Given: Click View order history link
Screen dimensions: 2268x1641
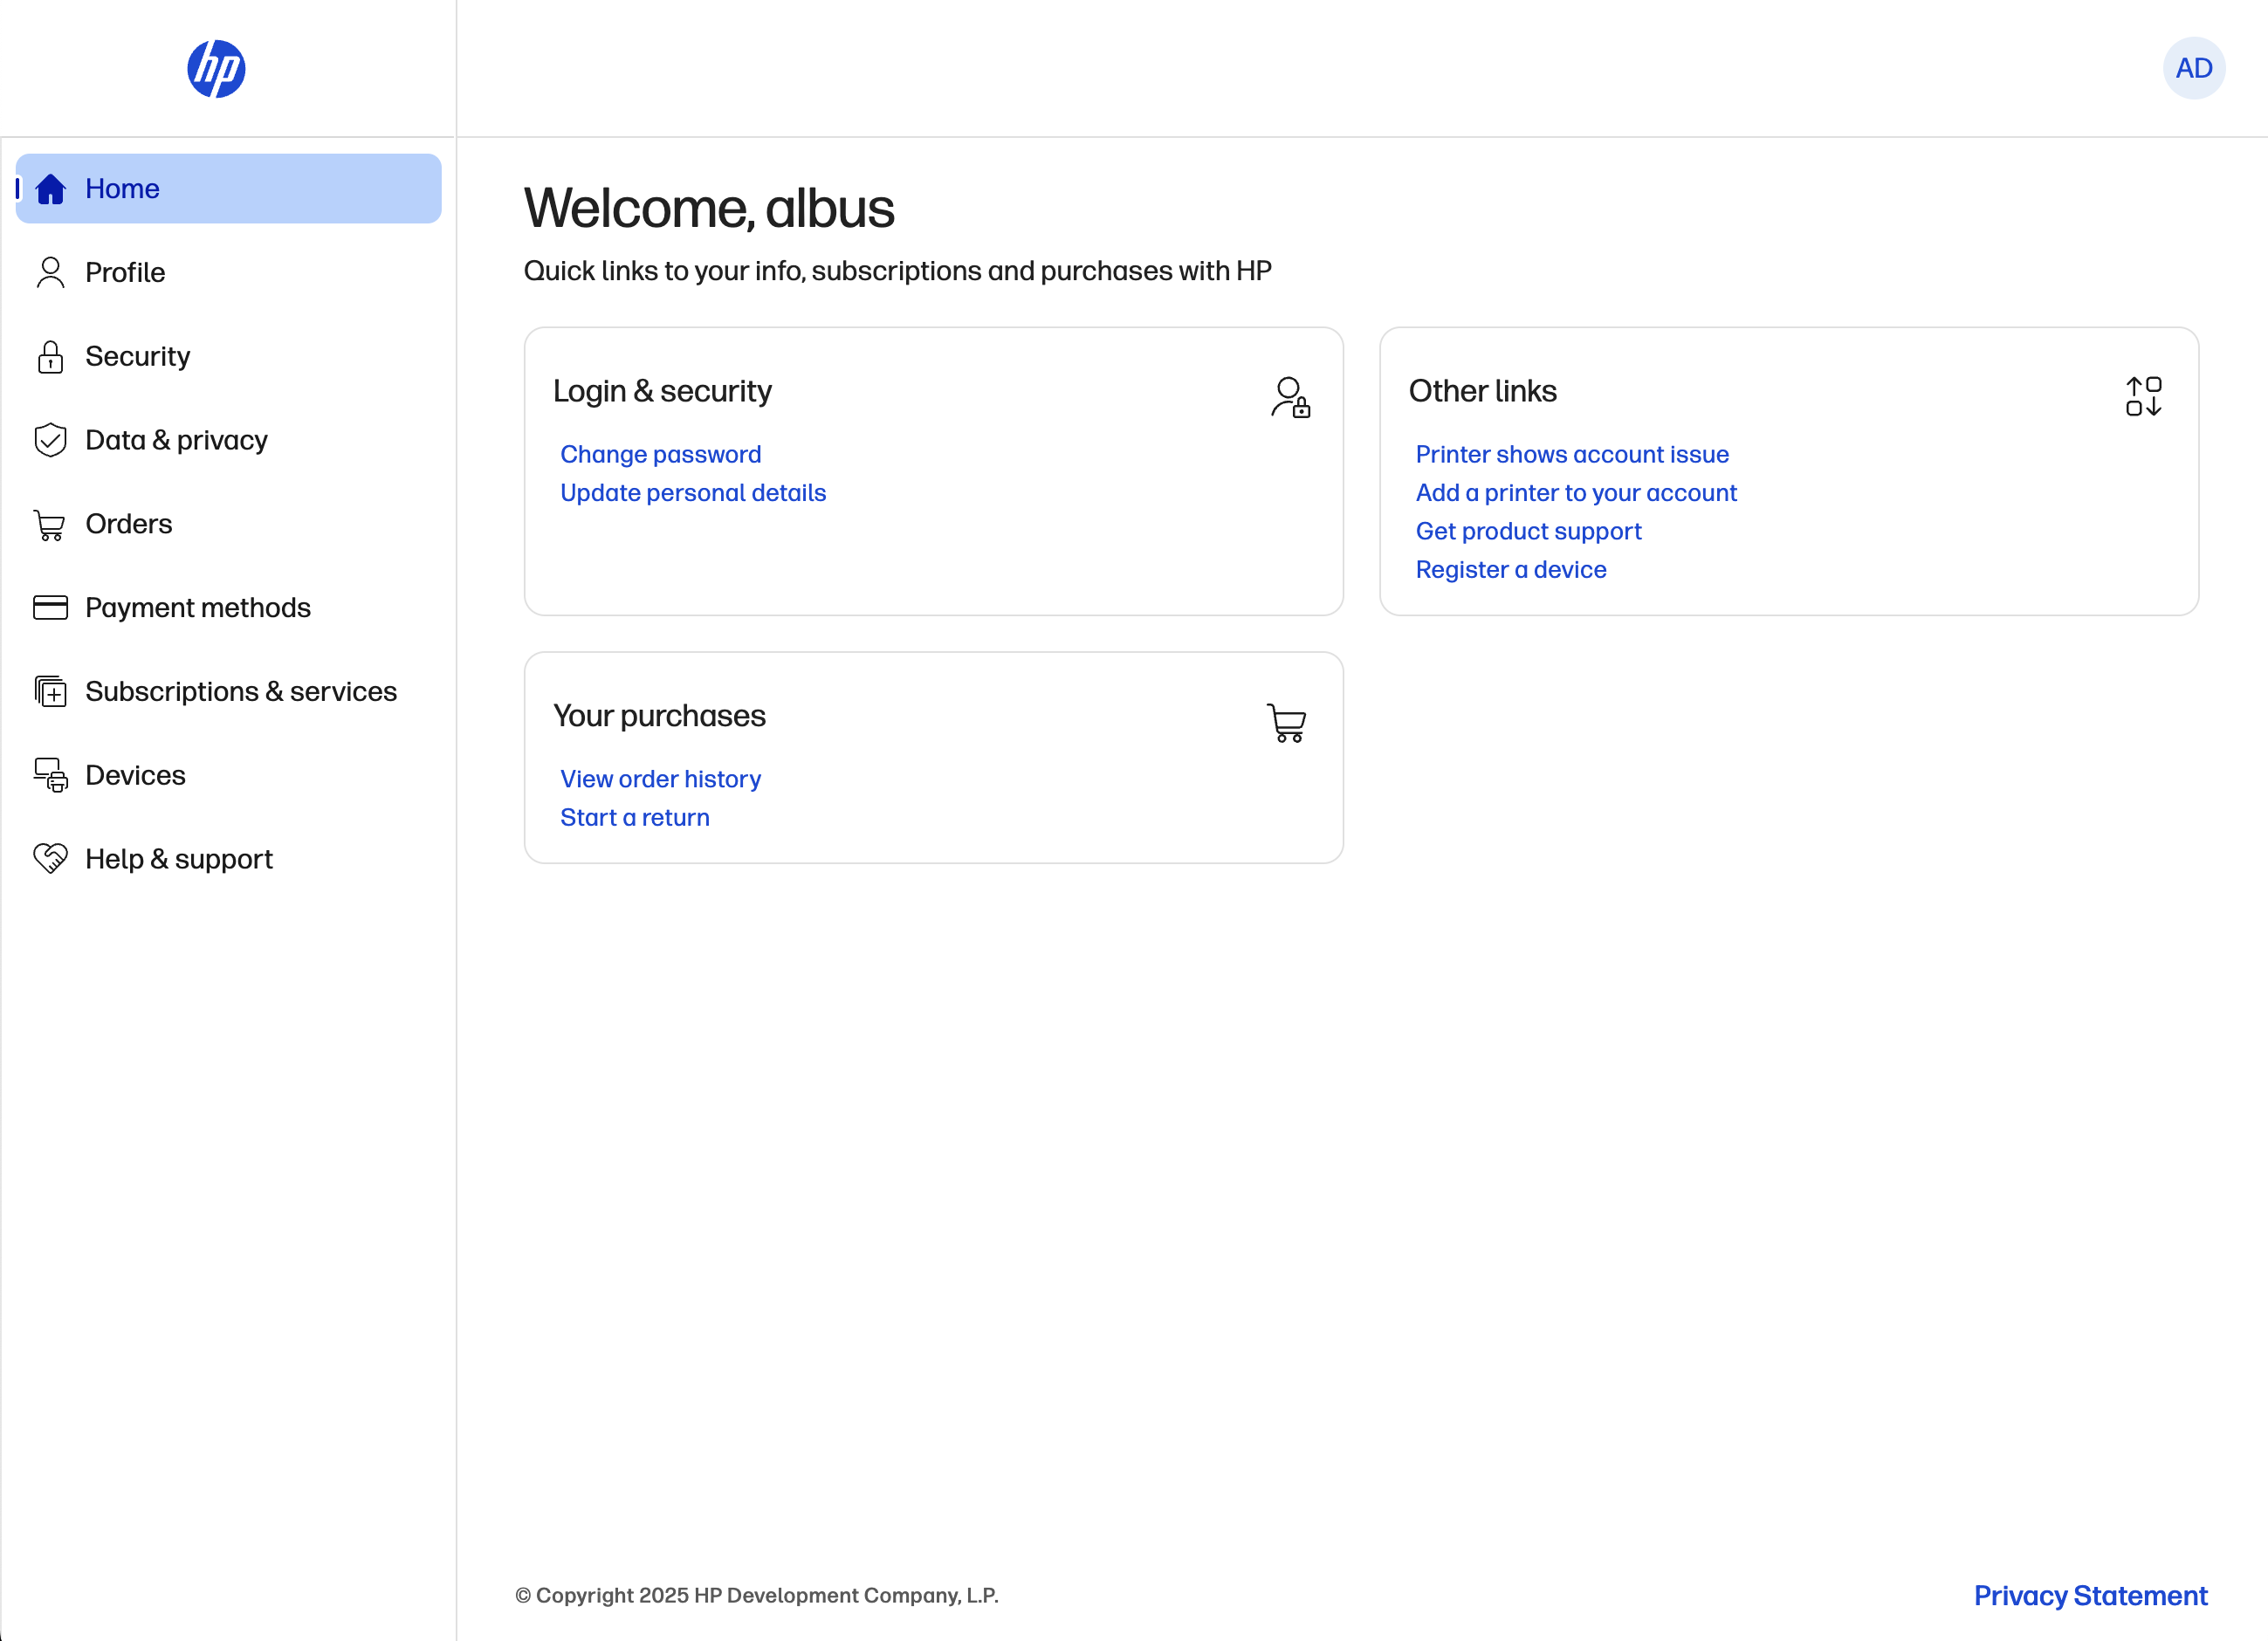Looking at the screenshot, I should 660,779.
